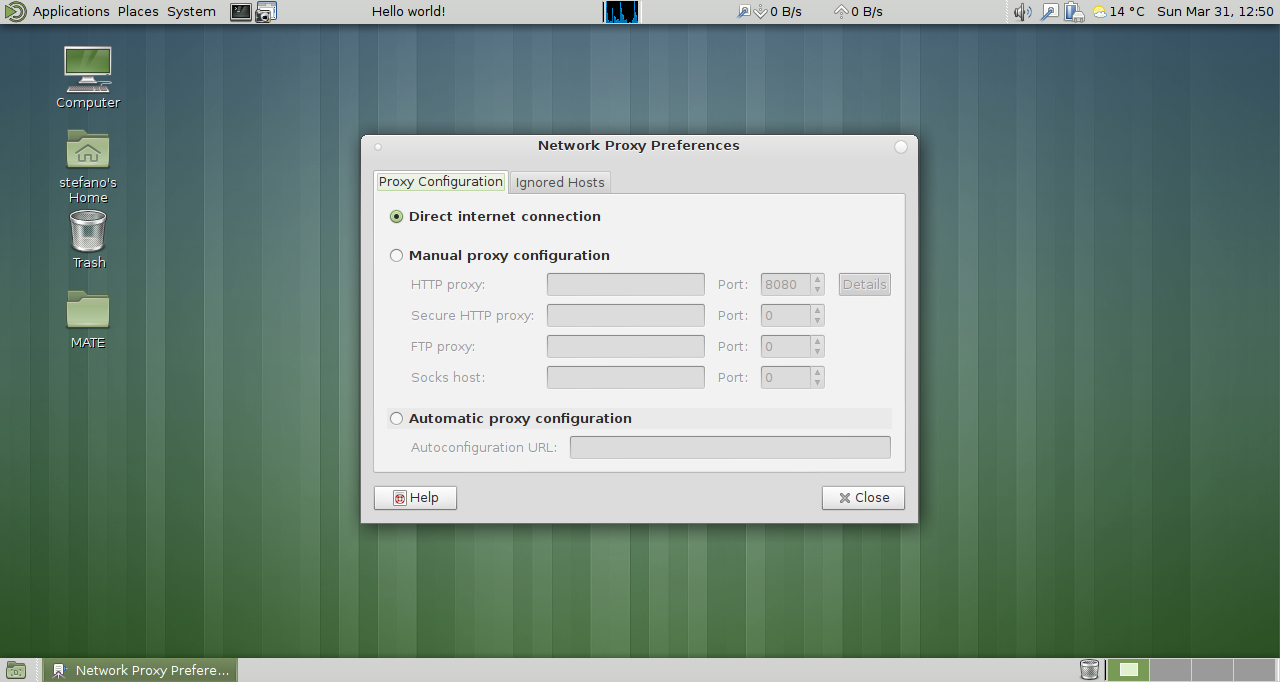
Task: Select Automatic proxy configuration option
Action: pyautogui.click(x=510, y=418)
